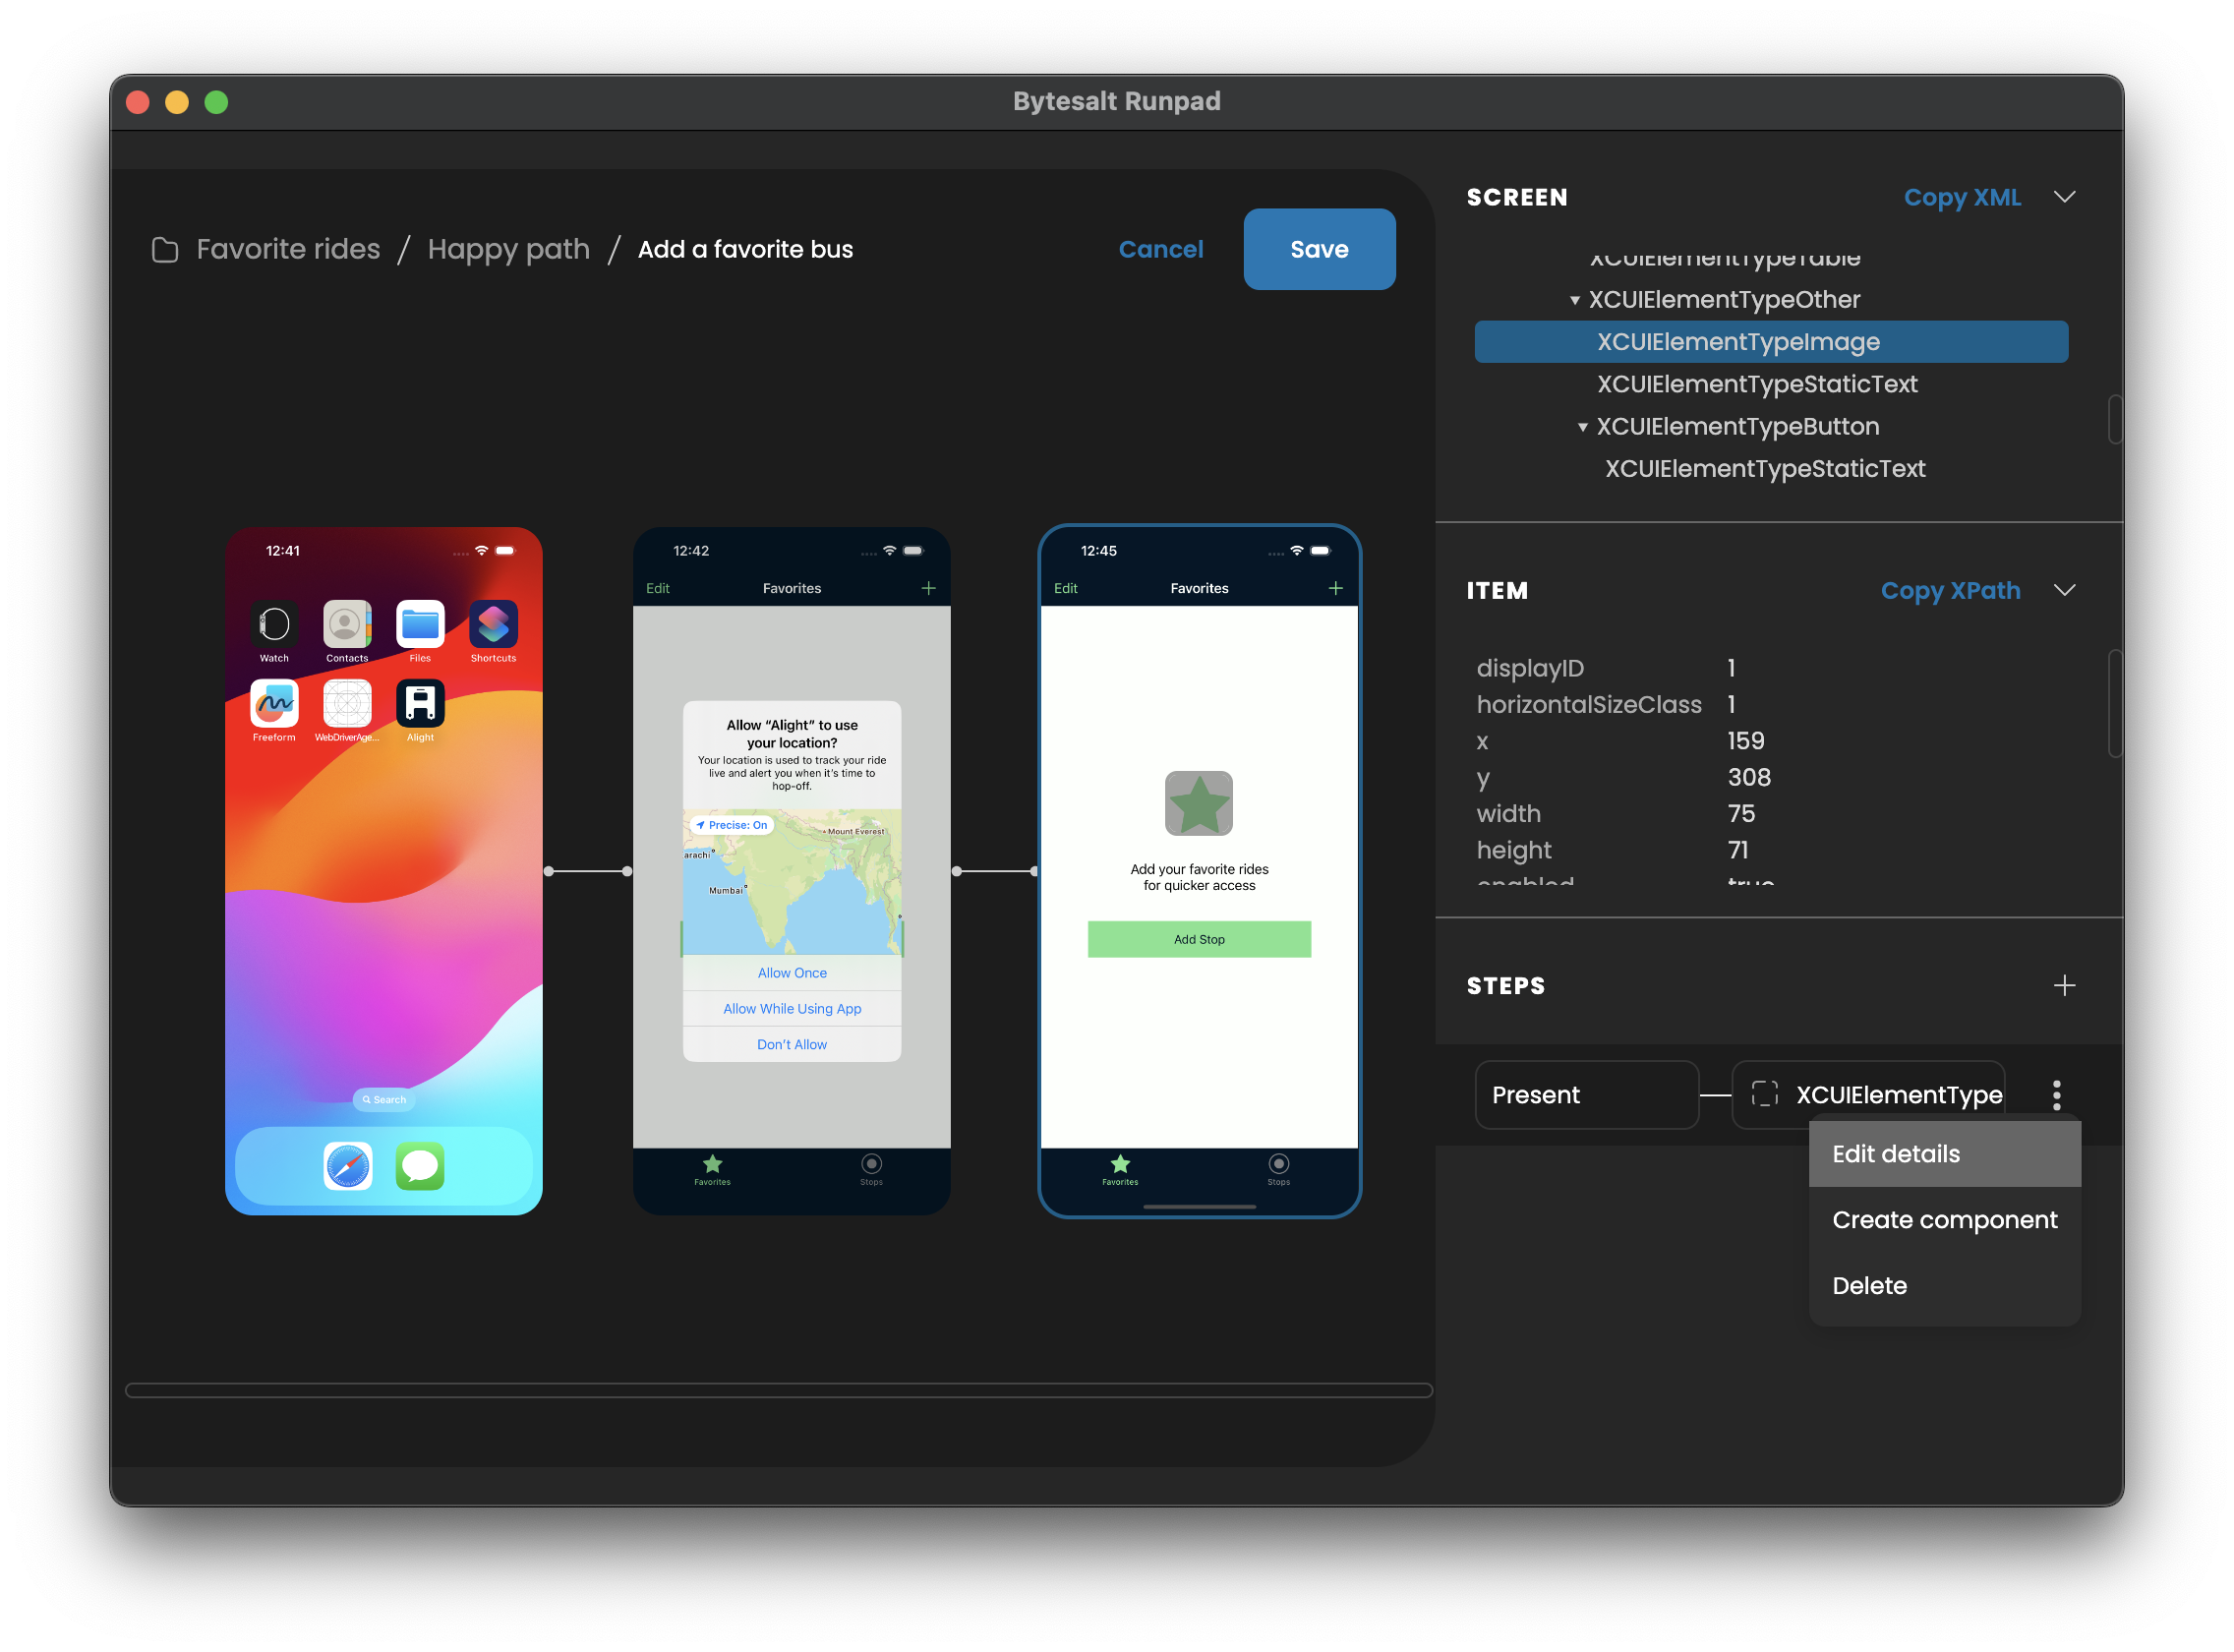2234x1652 pixels.
Task: Open the Happy path breadcrumb
Action: click(x=508, y=249)
